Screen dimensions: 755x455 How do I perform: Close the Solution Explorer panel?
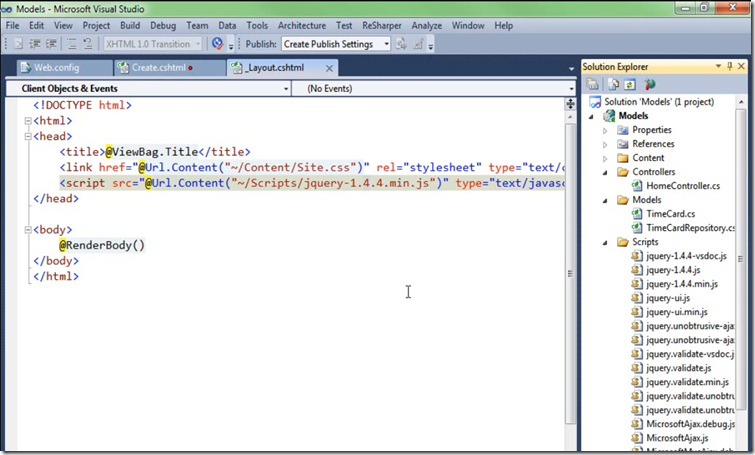(x=742, y=66)
